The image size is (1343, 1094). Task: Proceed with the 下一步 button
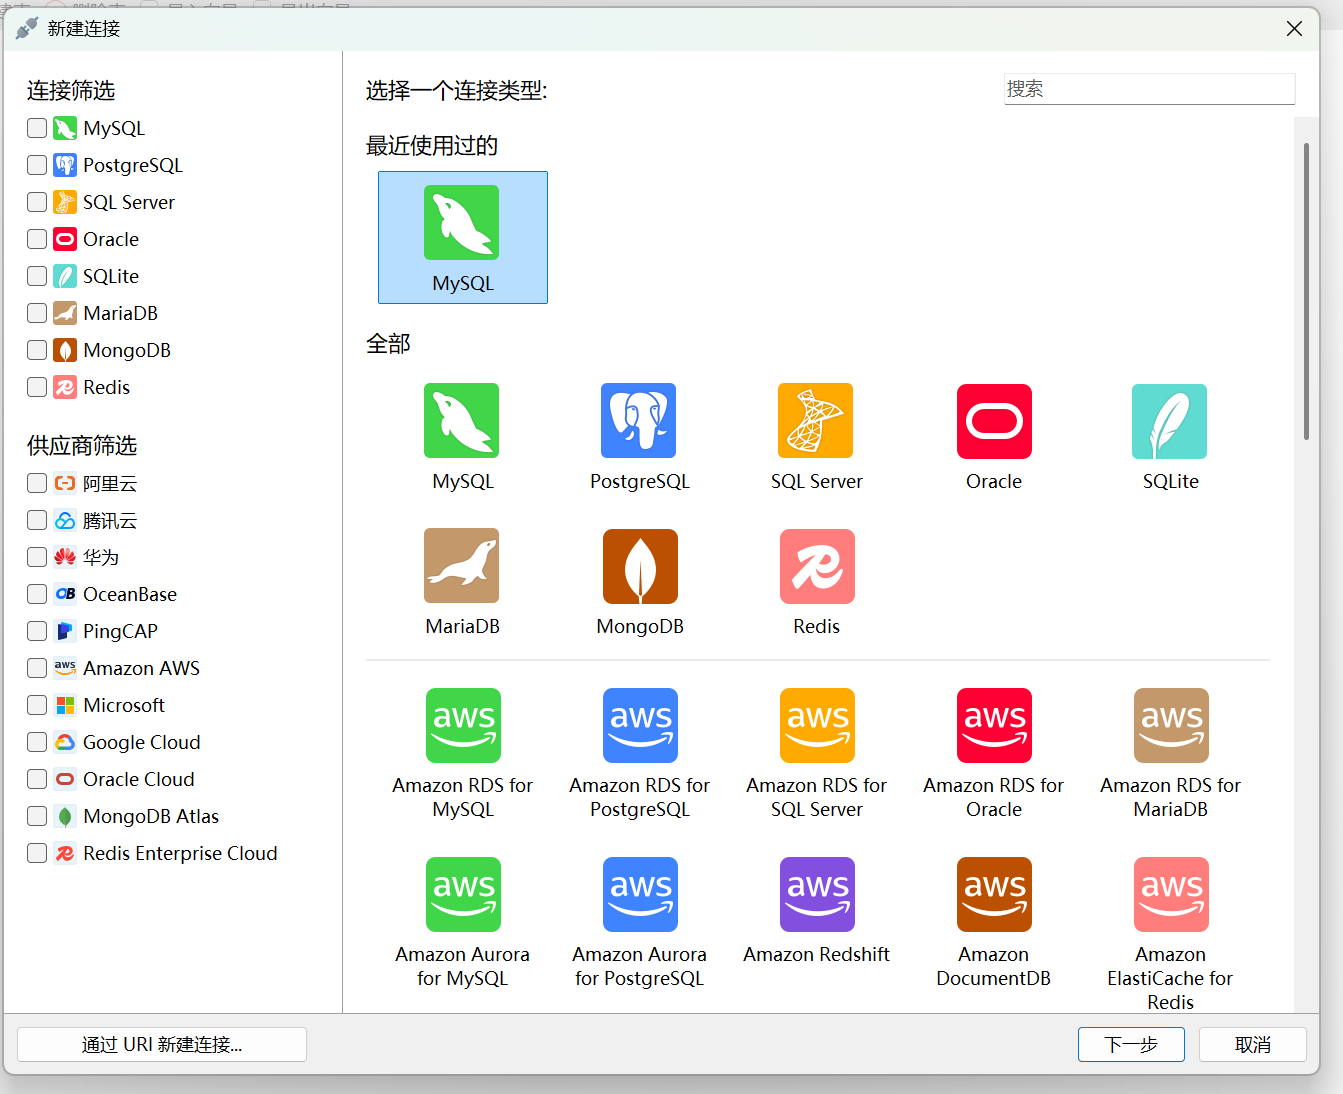[x=1131, y=1044]
